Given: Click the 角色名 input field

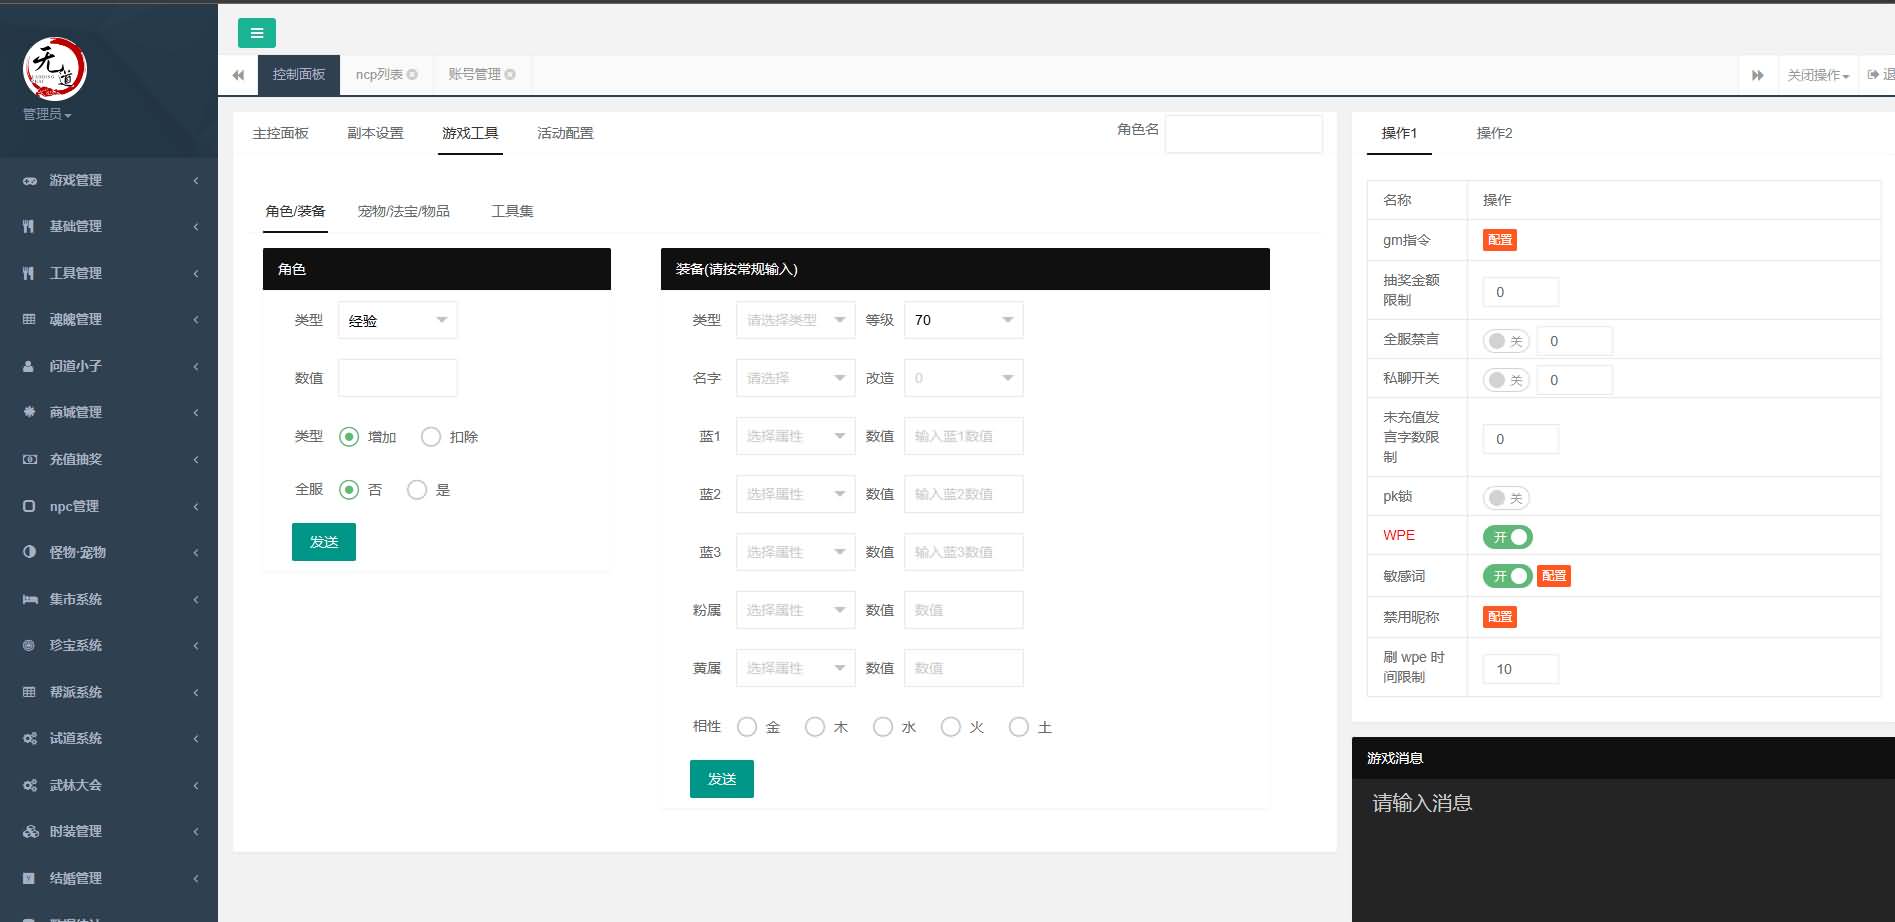Looking at the screenshot, I should pyautogui.click(x=1243, y=133).
